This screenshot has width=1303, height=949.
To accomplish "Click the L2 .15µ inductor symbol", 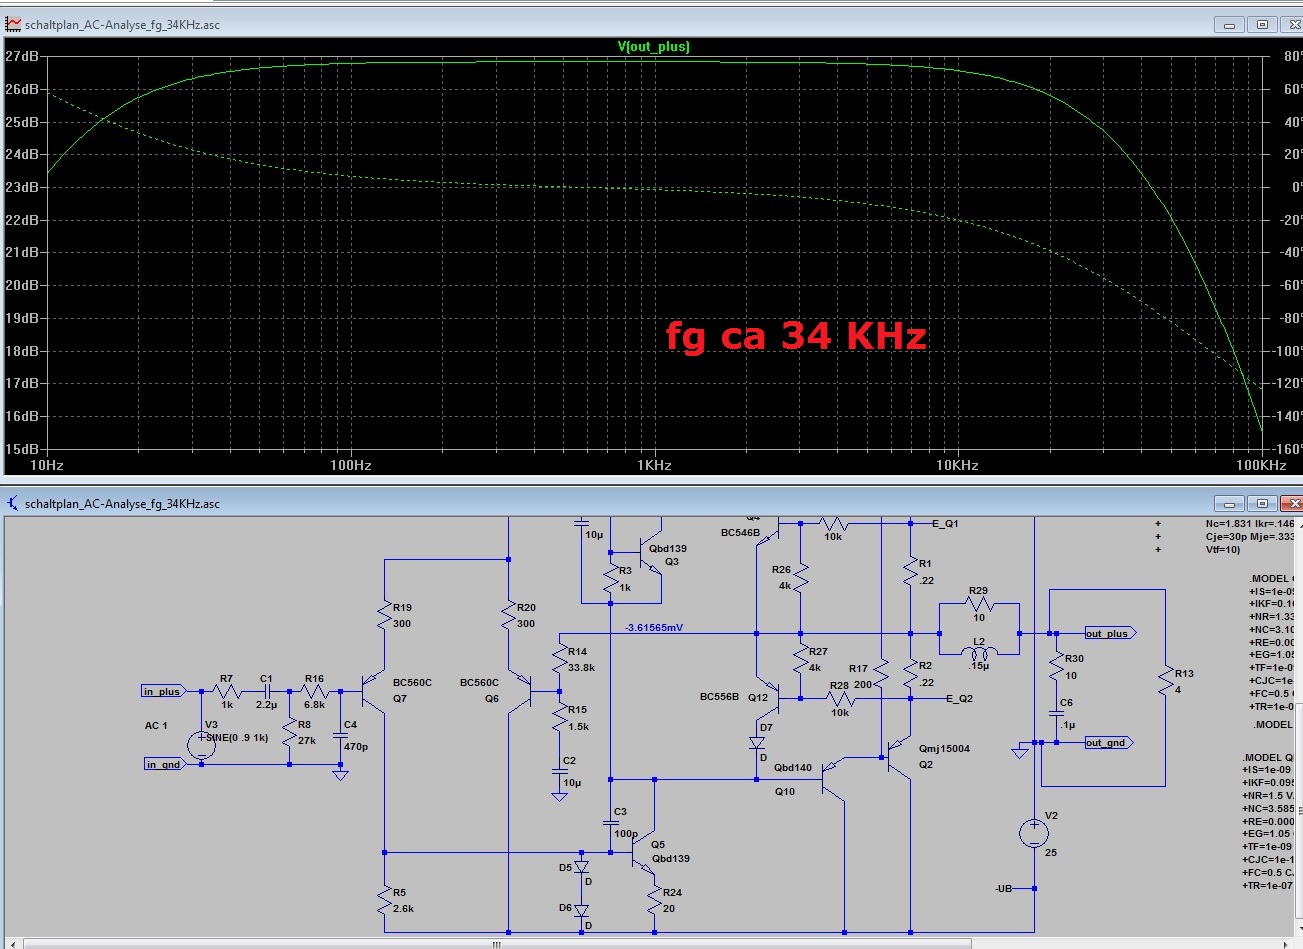I will (x=978, y=653).
